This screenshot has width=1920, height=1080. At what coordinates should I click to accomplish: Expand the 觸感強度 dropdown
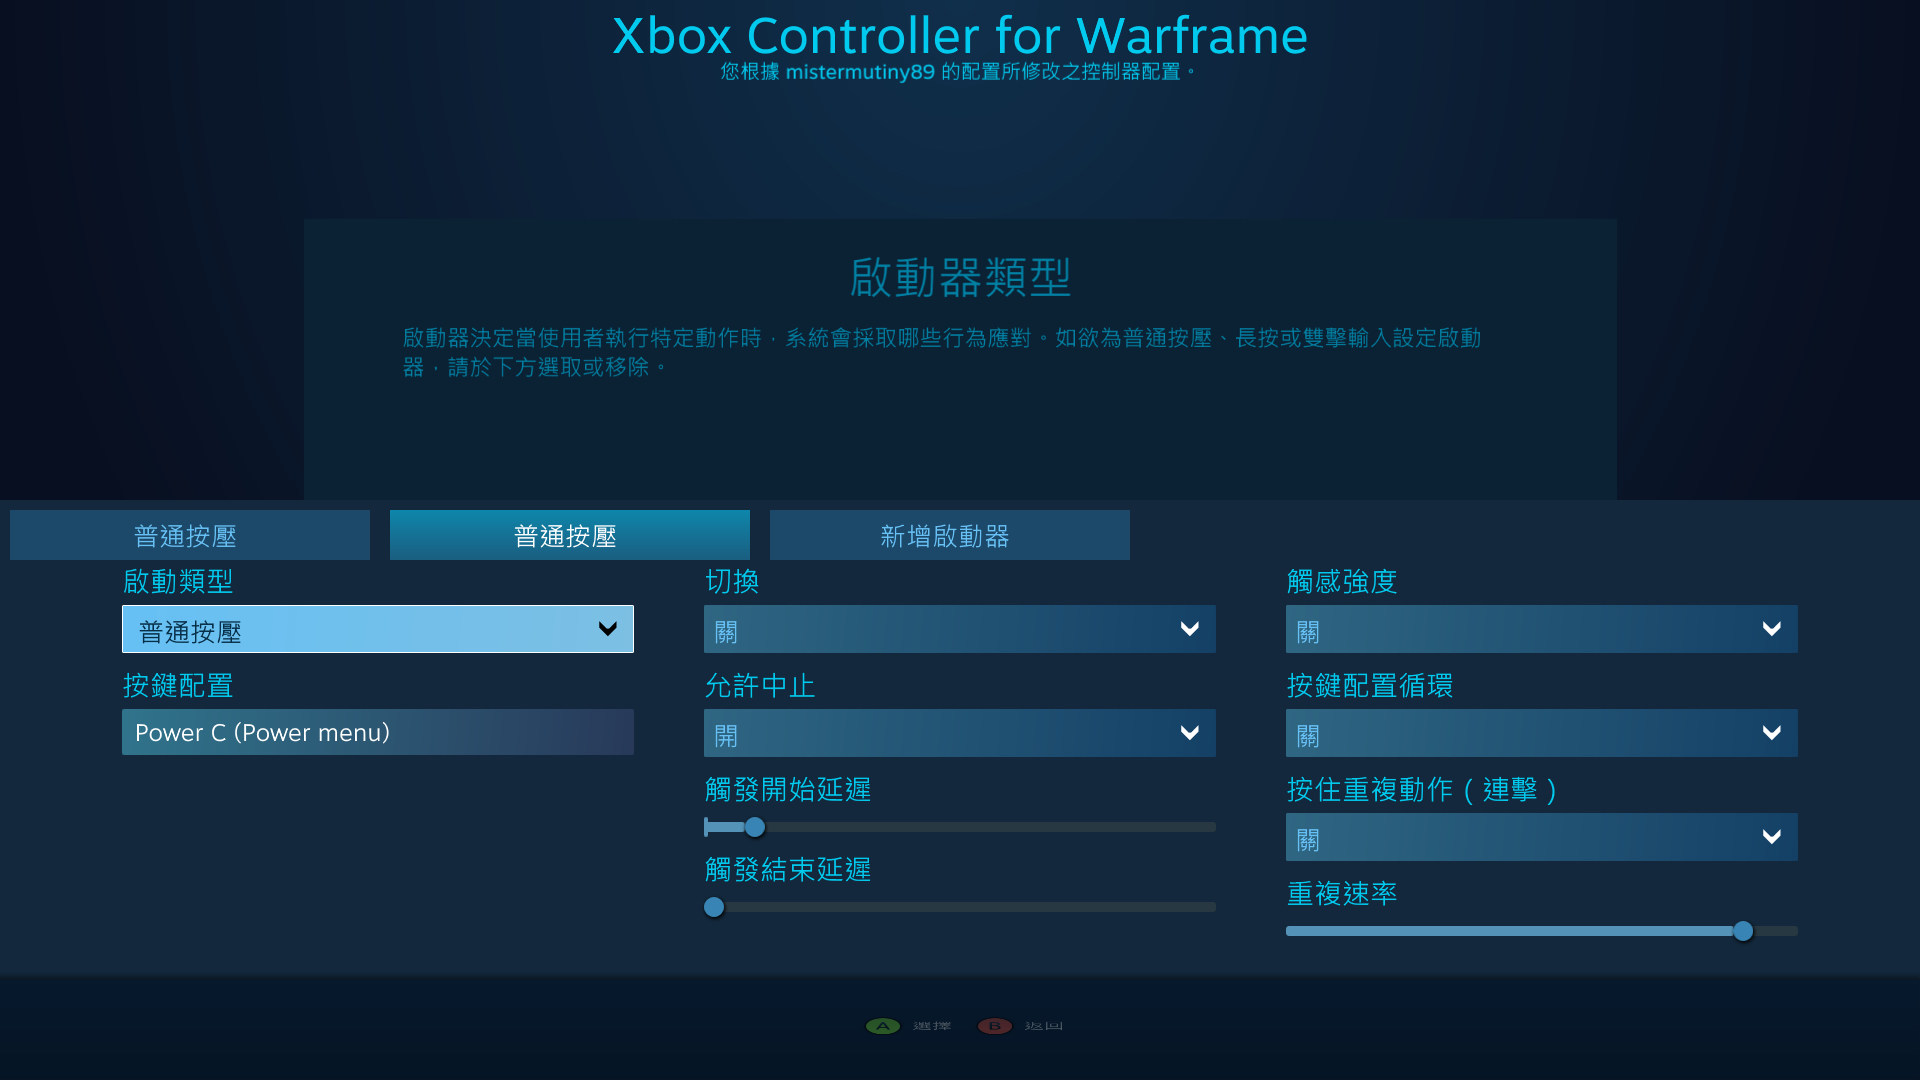pyautogui.click(x=1540, y=629)
